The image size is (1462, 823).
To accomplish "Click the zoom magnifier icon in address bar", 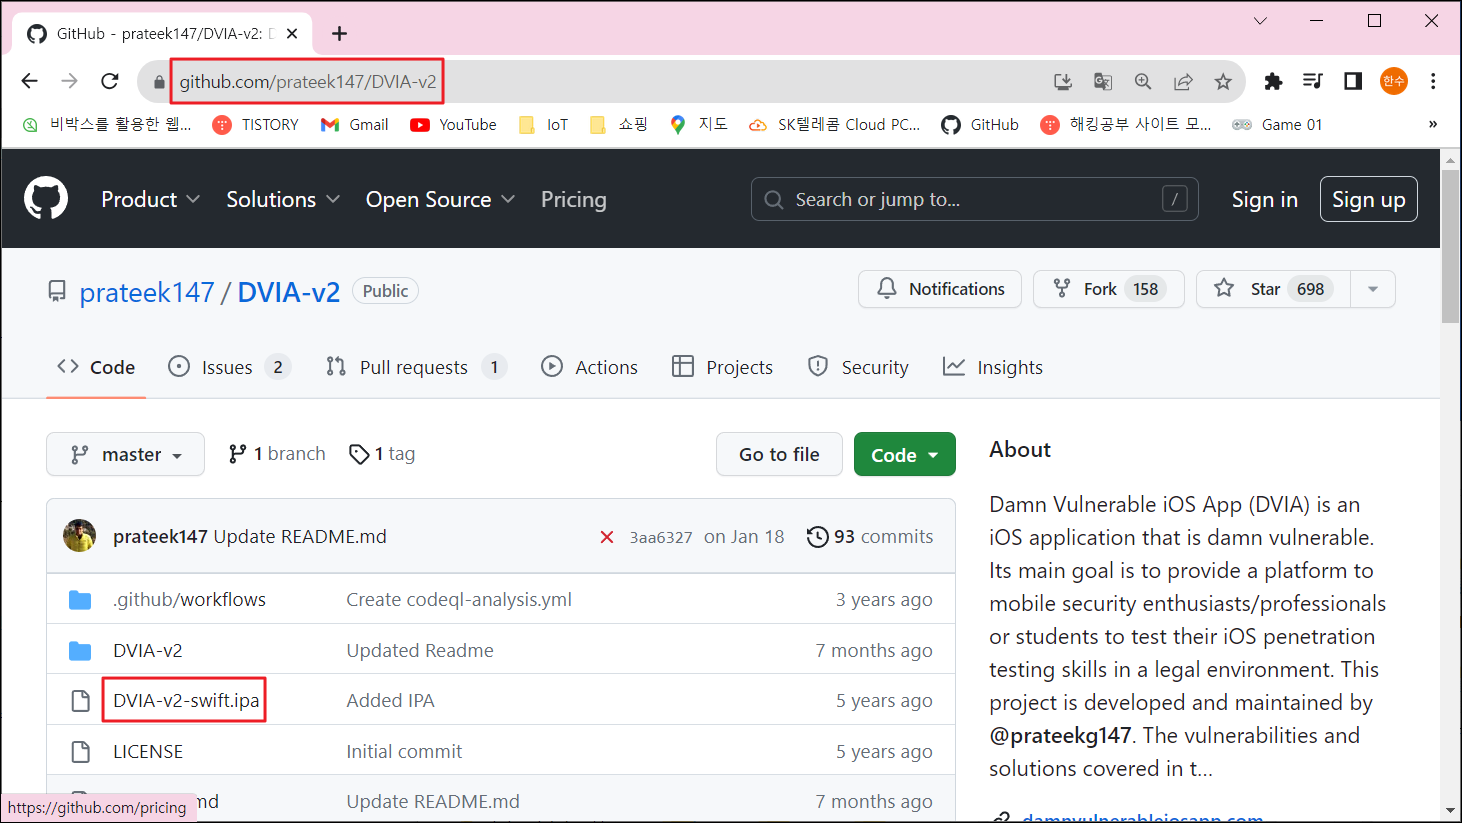I will pos(1143,82).
